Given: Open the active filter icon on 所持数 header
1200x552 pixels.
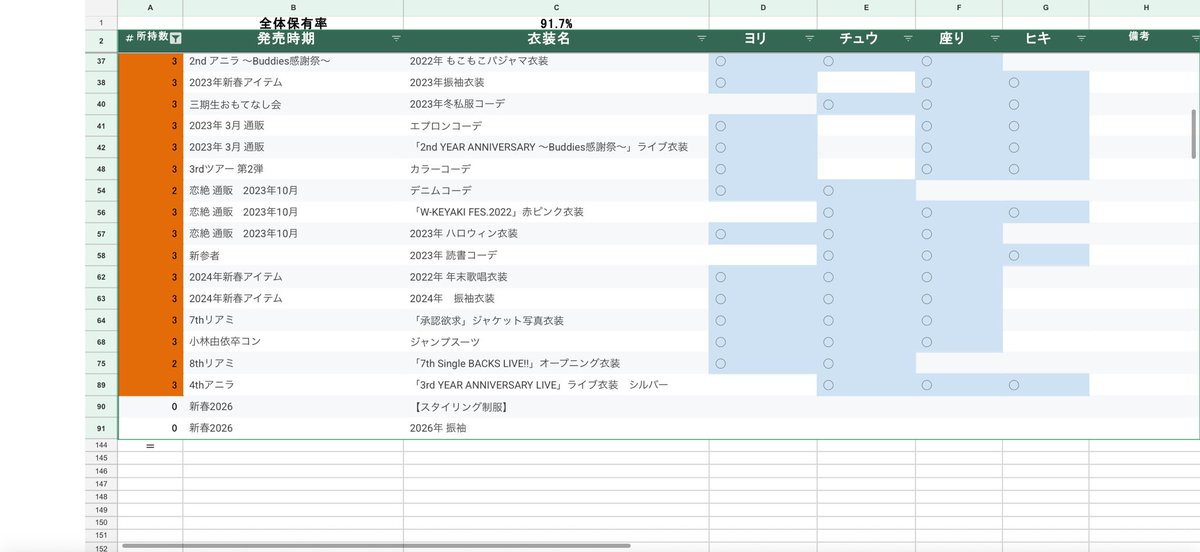Looking at the screenshot, I should [176, 38].
